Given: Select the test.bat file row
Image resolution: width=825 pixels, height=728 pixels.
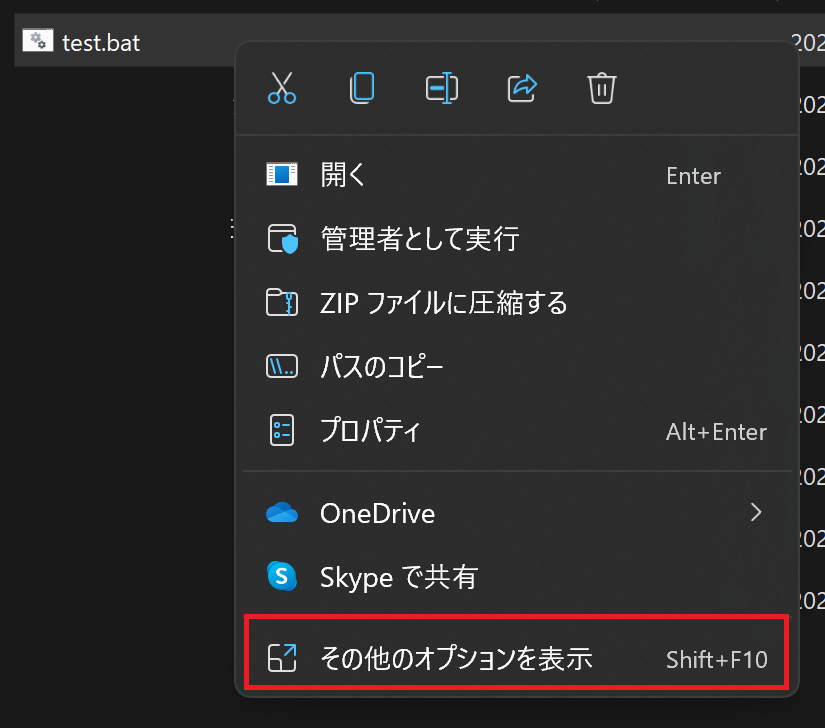Looking at the screenshot, I should 100,40.
